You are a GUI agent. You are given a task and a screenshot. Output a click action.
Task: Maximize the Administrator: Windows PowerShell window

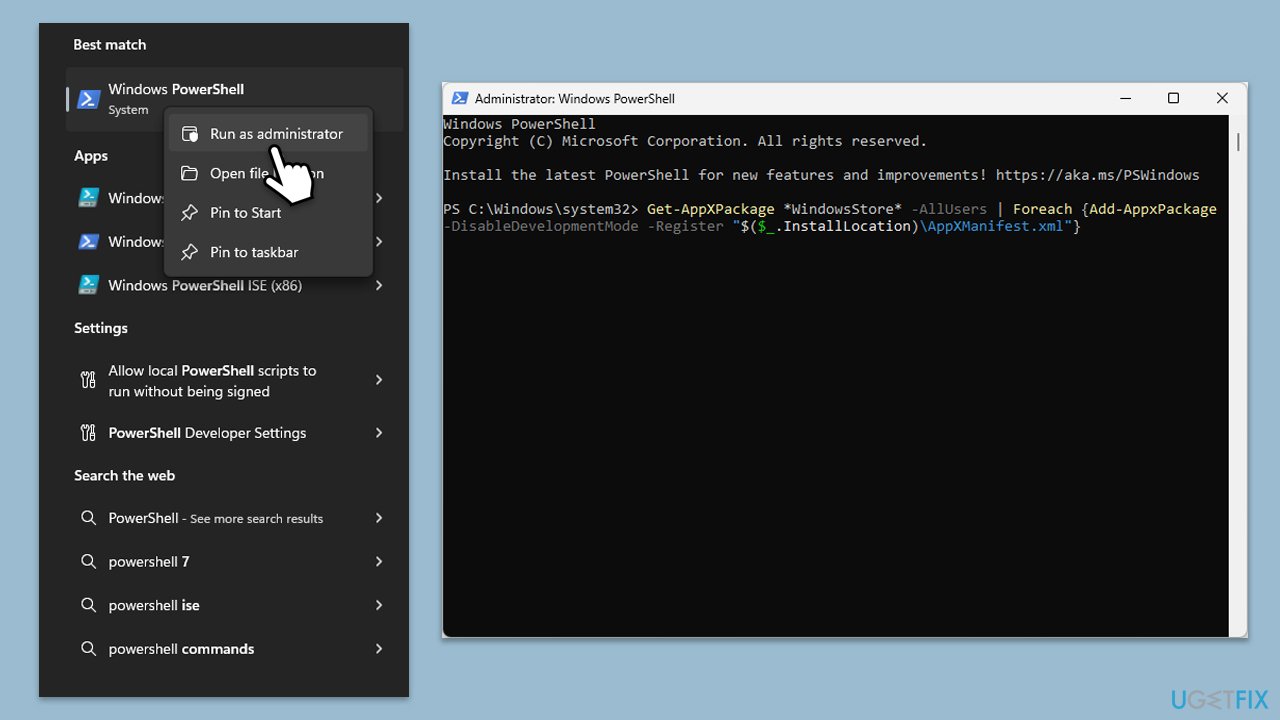(1173, 98)
